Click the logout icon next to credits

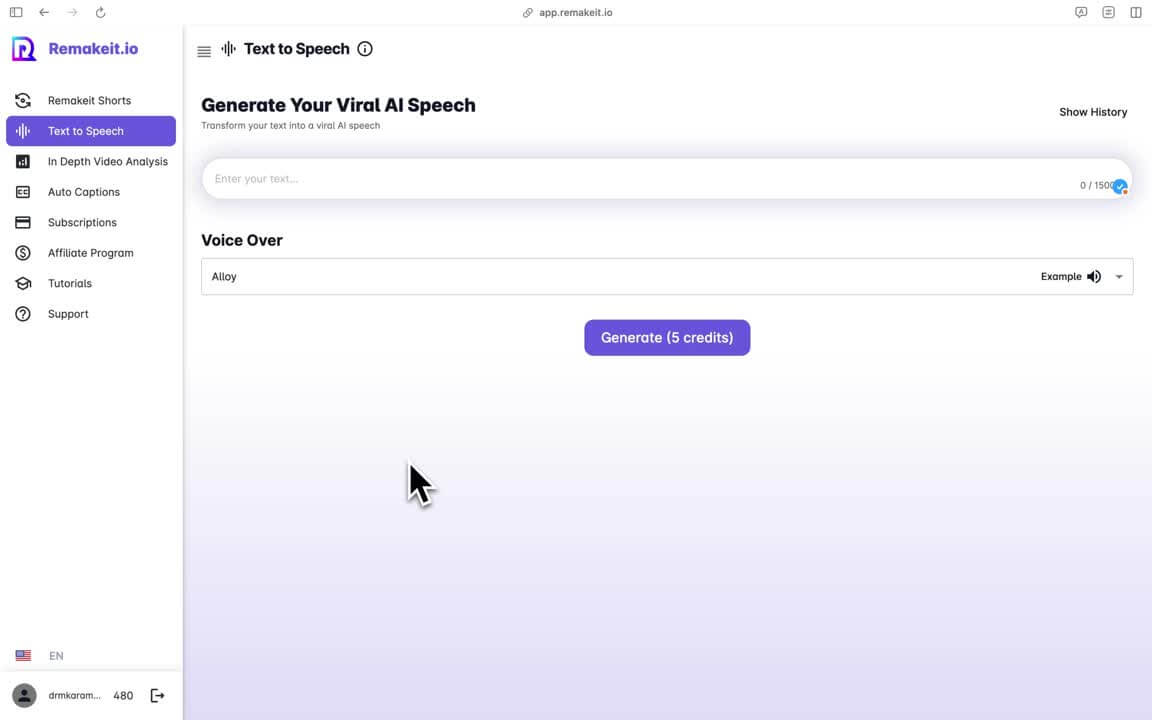pyautogui.click(x=157, y=696)
